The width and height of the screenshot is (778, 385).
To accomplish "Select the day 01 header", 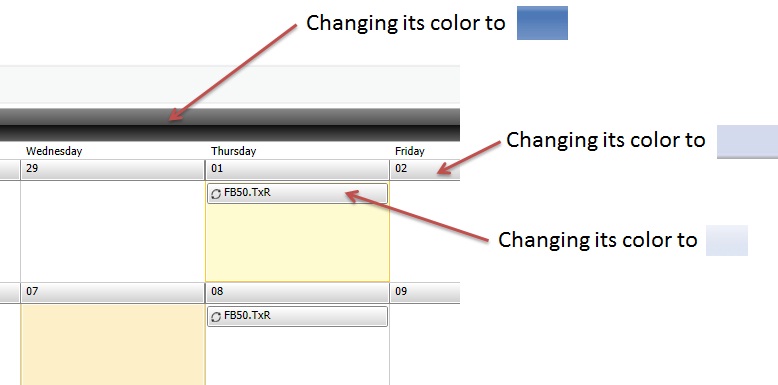I will [x=297, y=170].
